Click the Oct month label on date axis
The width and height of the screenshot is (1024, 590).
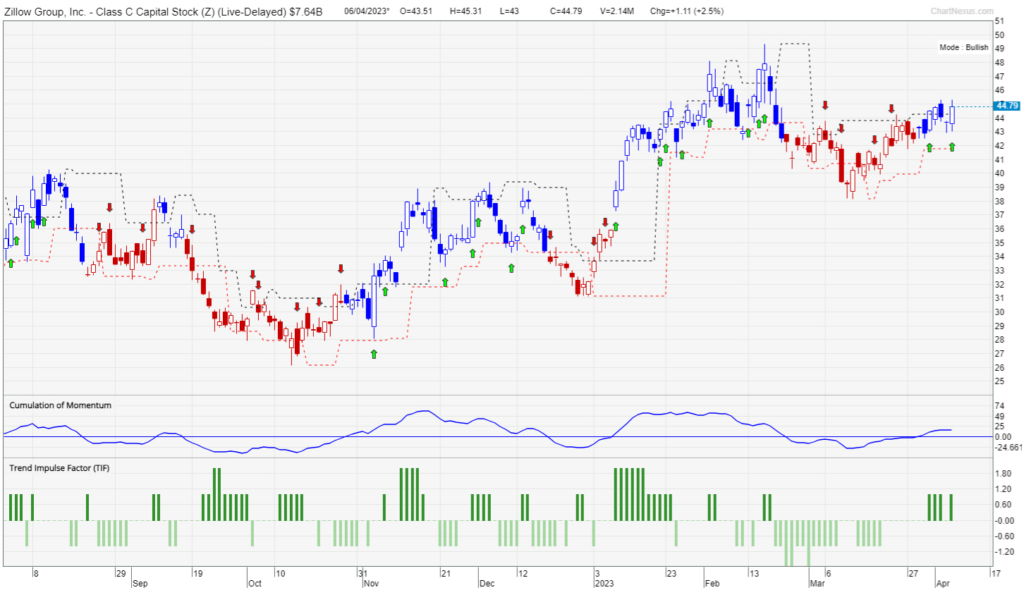255,583
